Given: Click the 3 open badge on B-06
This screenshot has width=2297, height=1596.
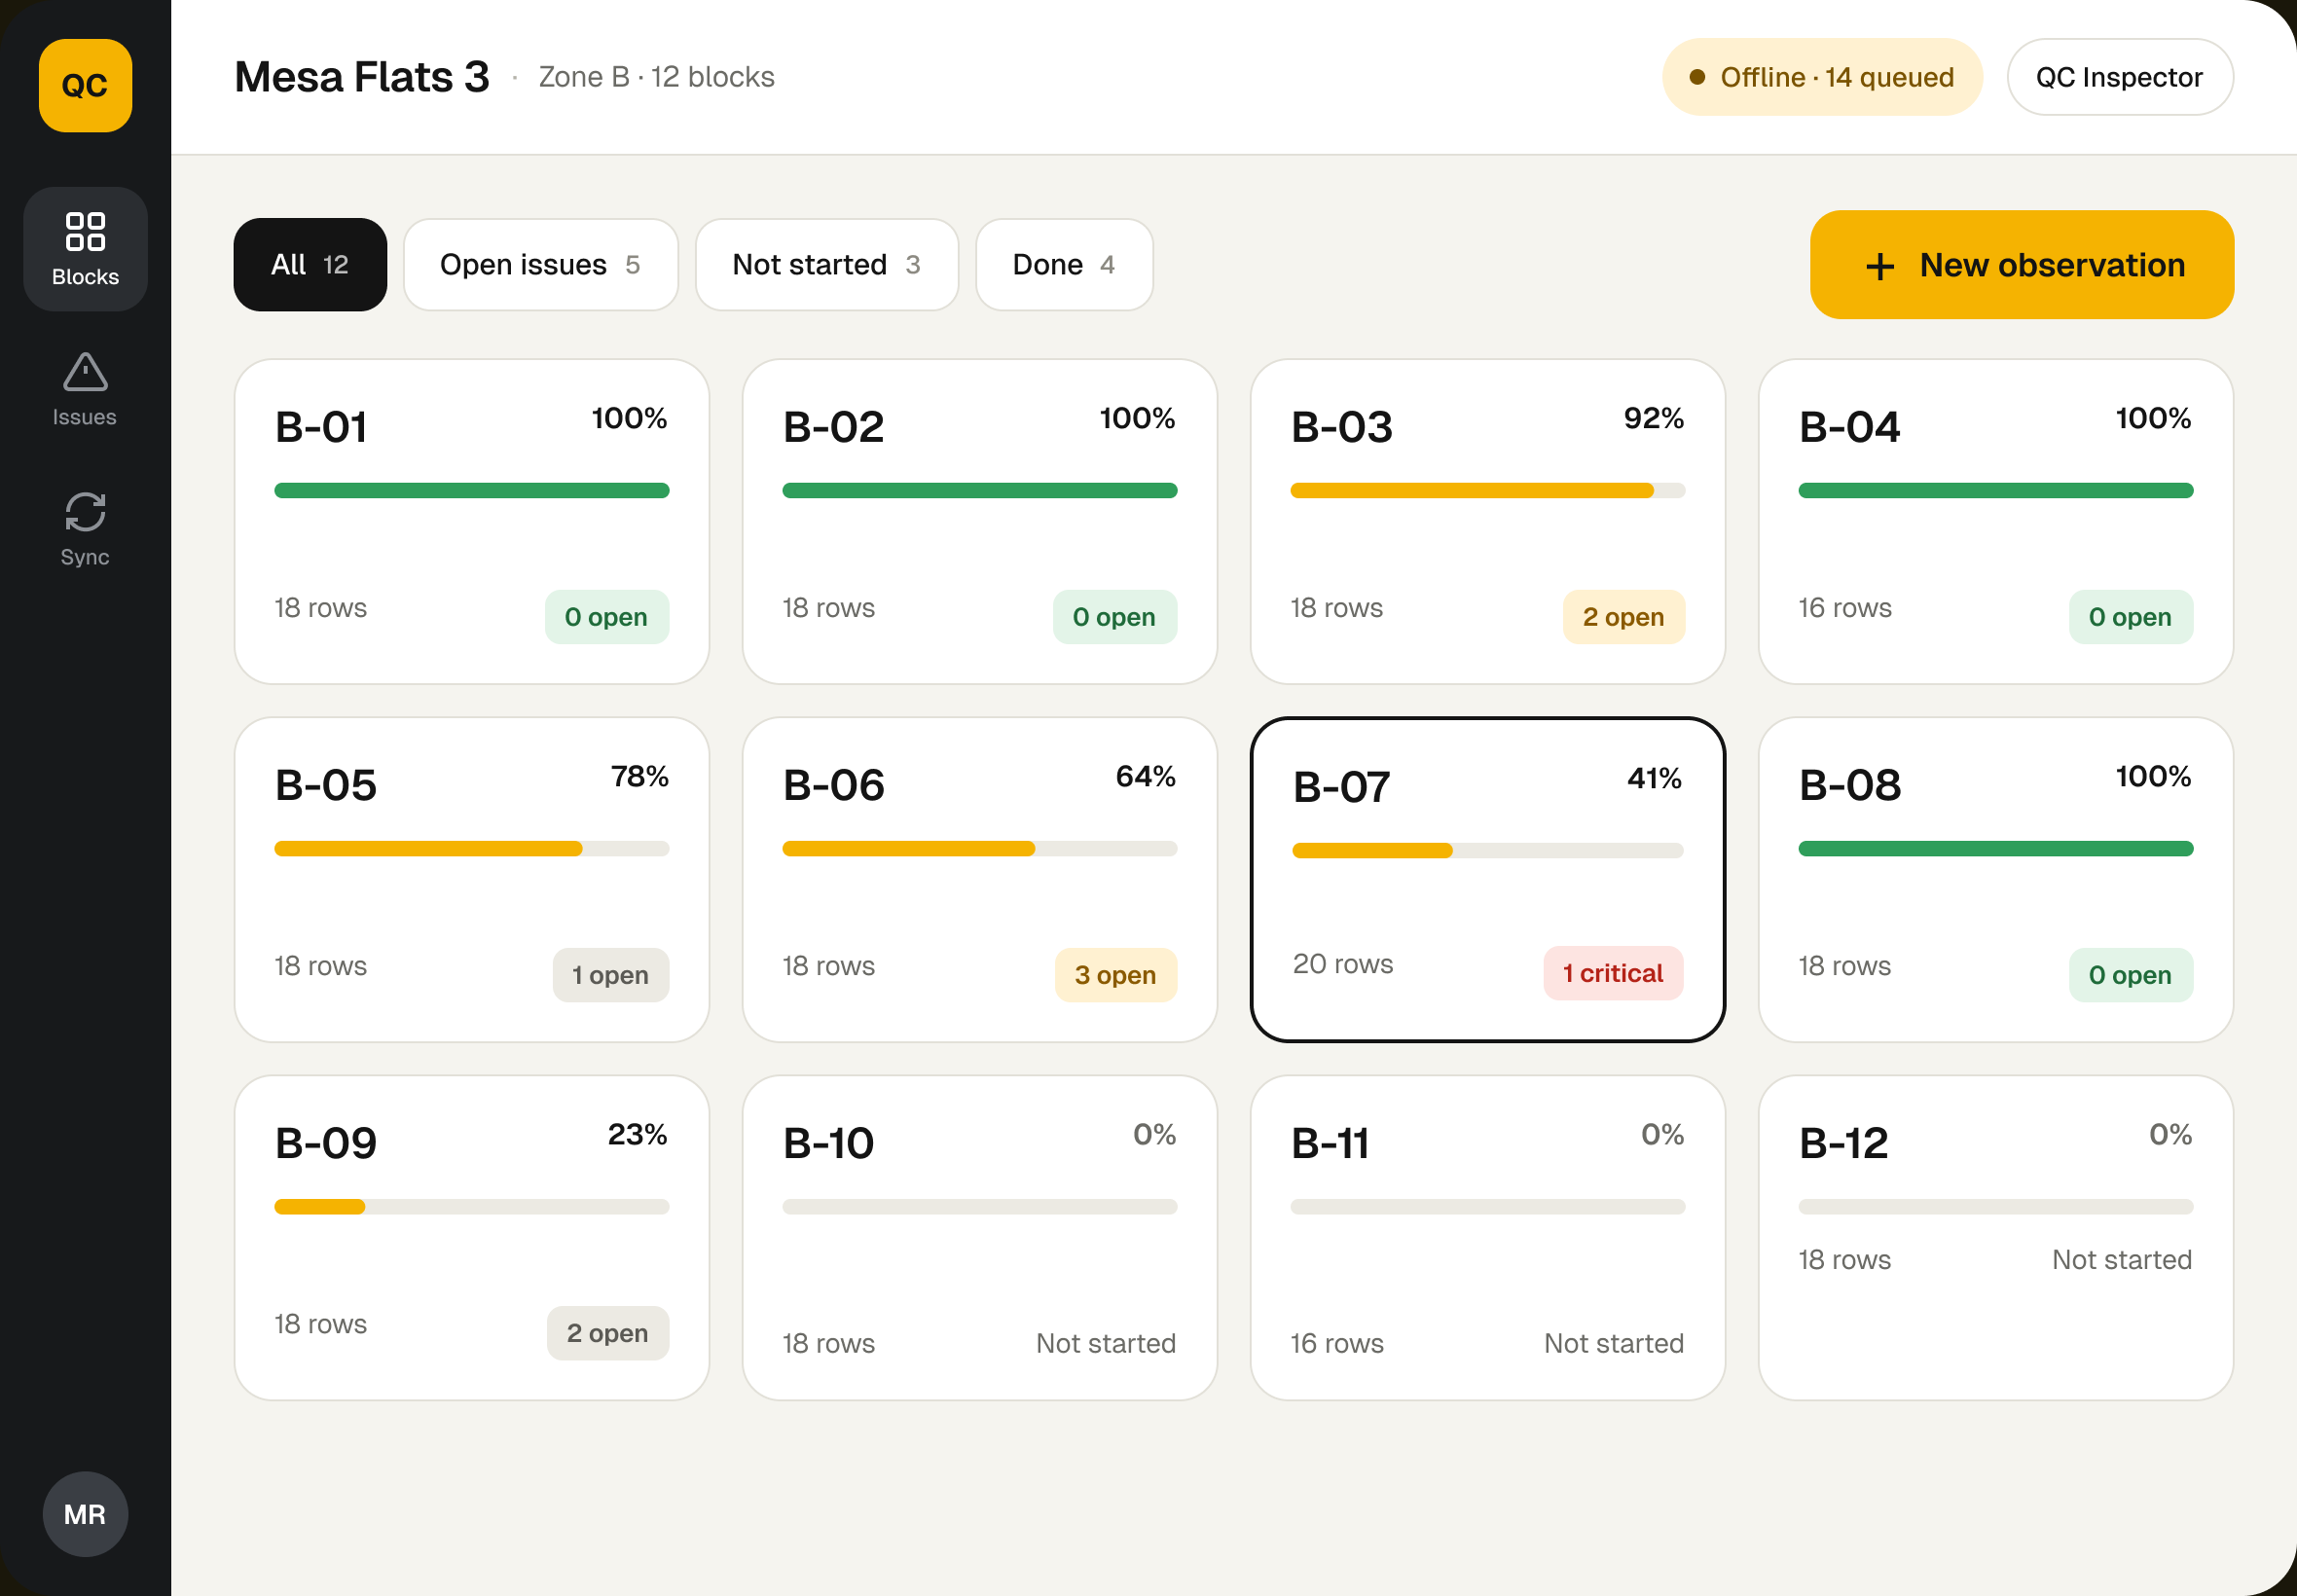Looking at the screenshot, I should (1116, 975).
